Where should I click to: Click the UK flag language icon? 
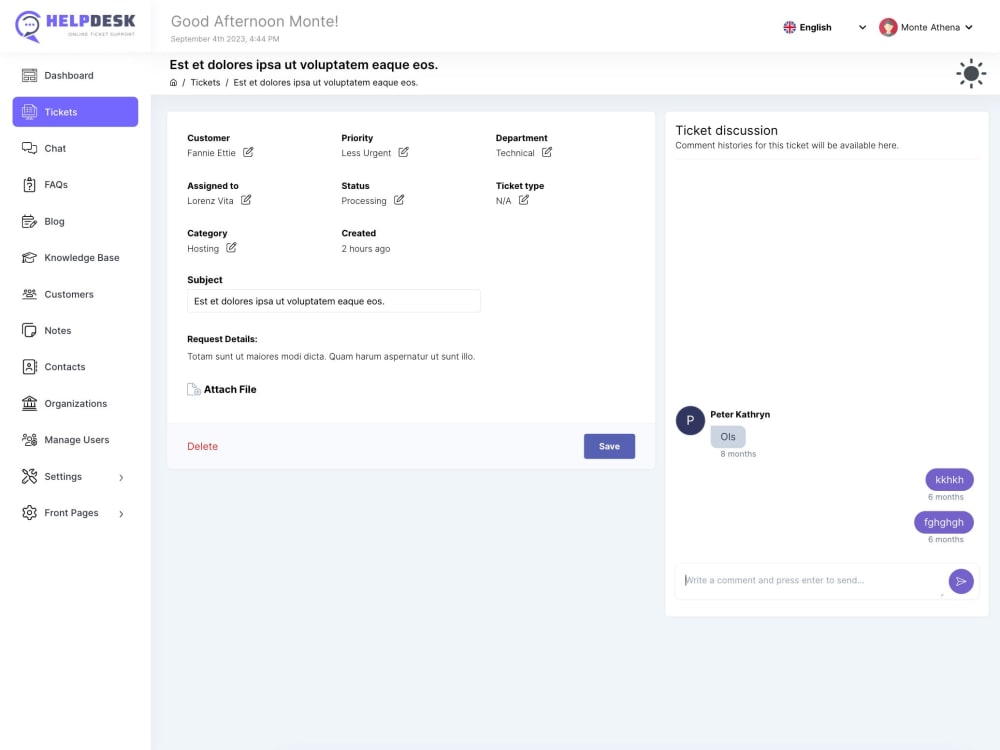click(790, 27)
